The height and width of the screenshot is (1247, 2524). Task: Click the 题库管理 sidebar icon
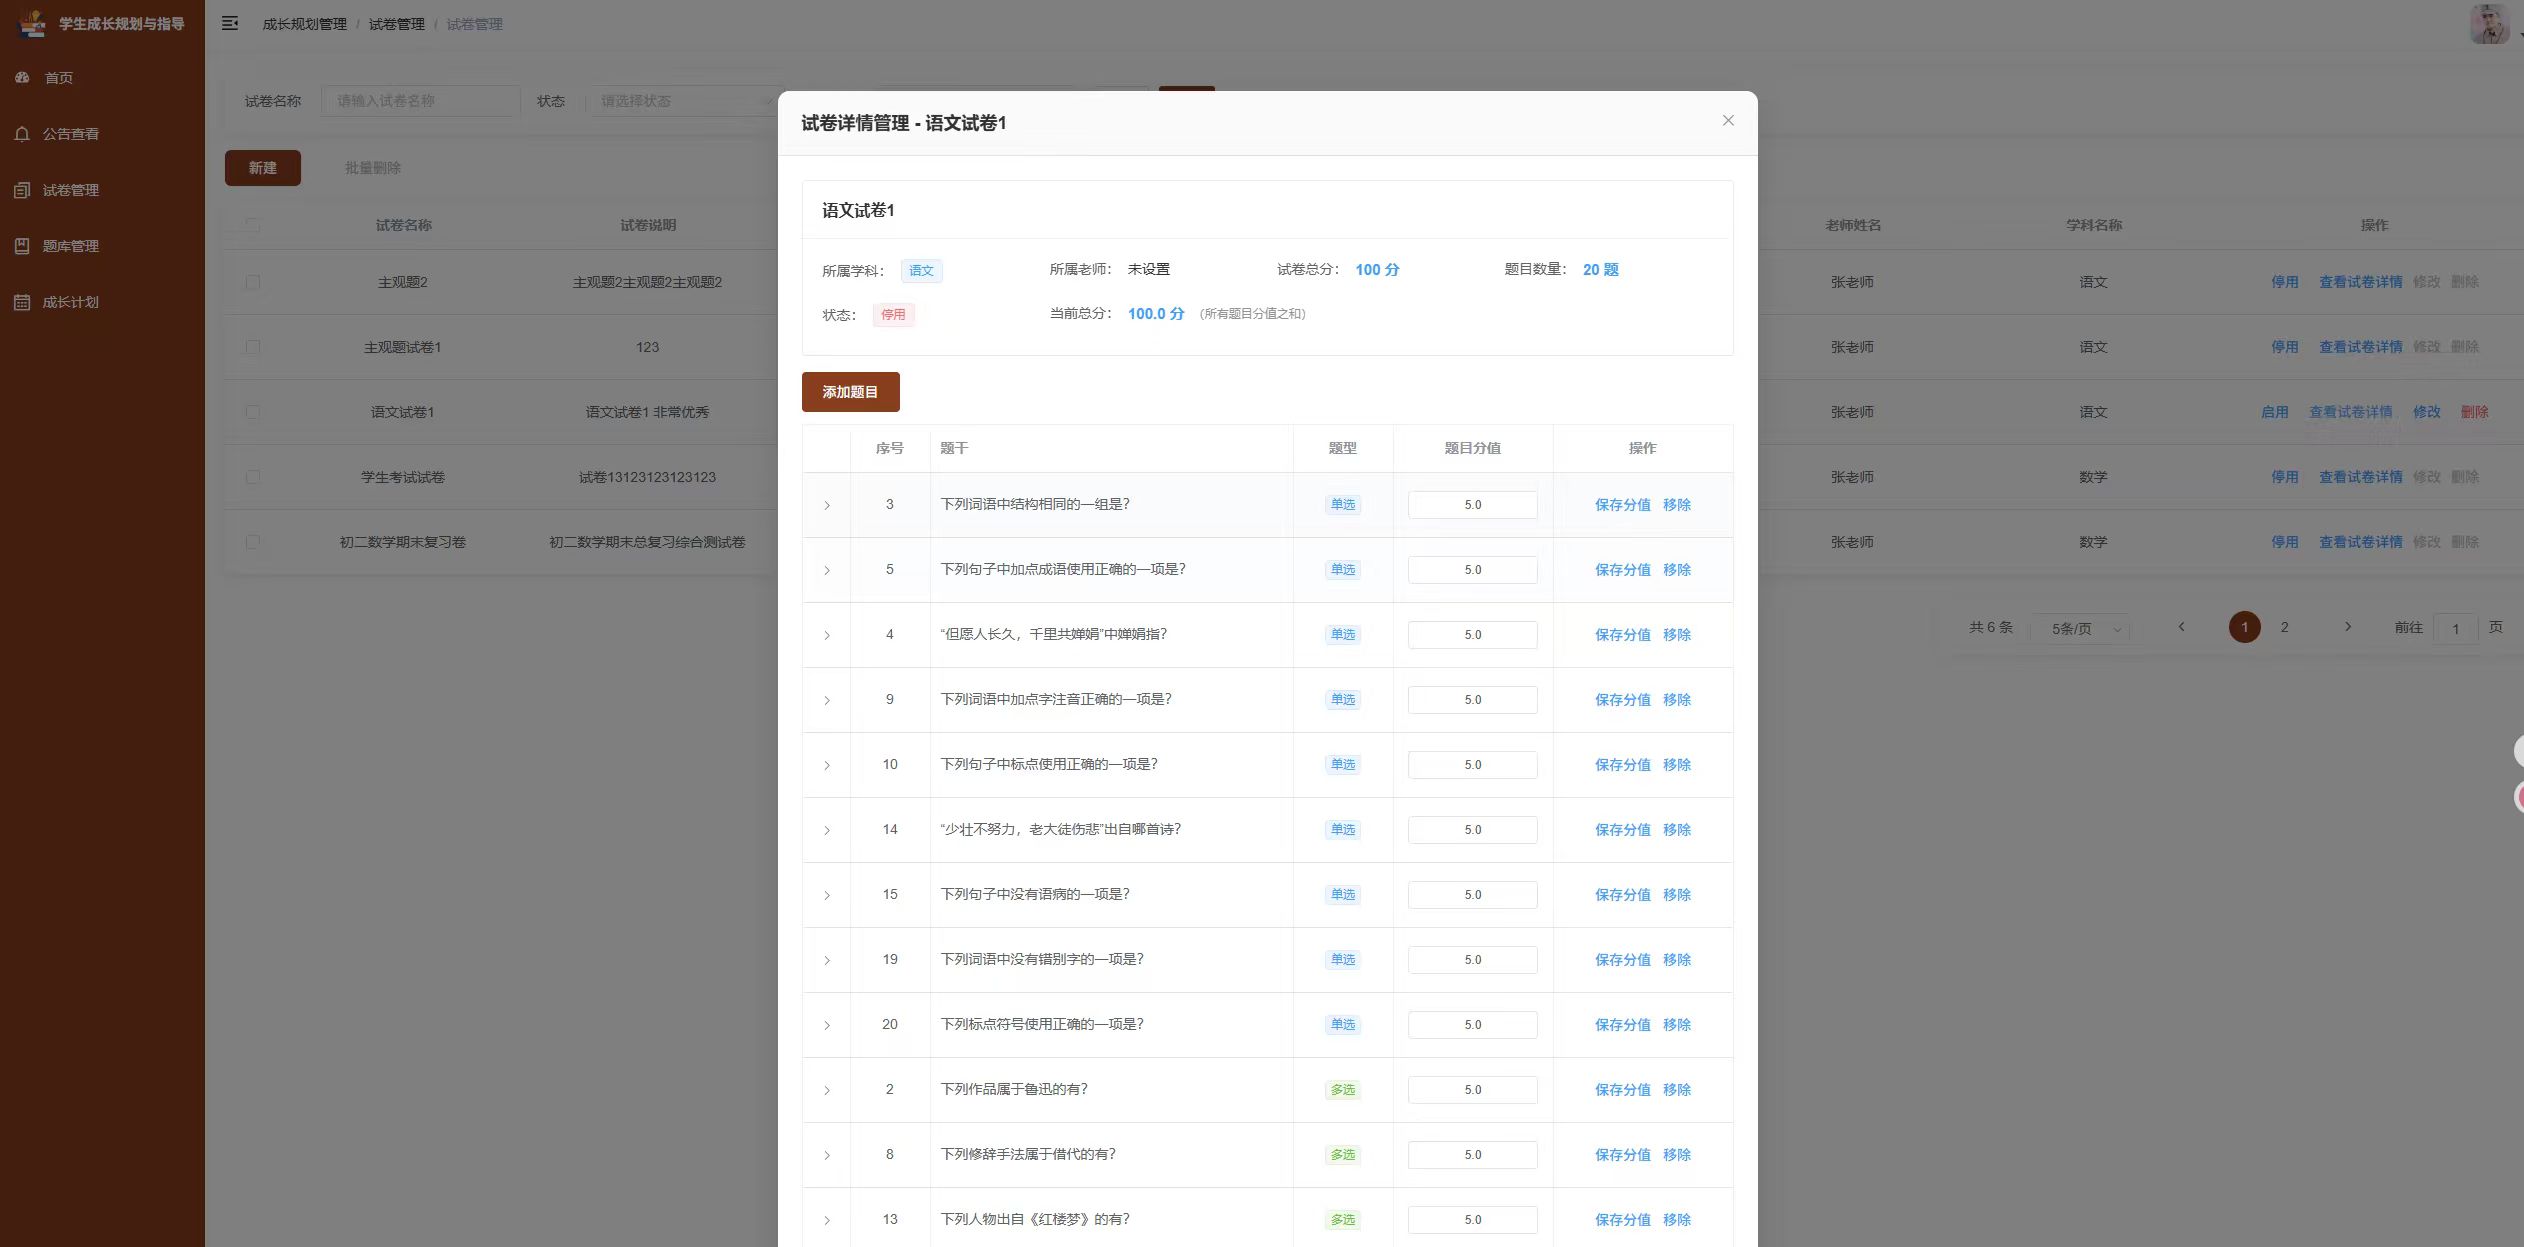[x=22, y=246]
